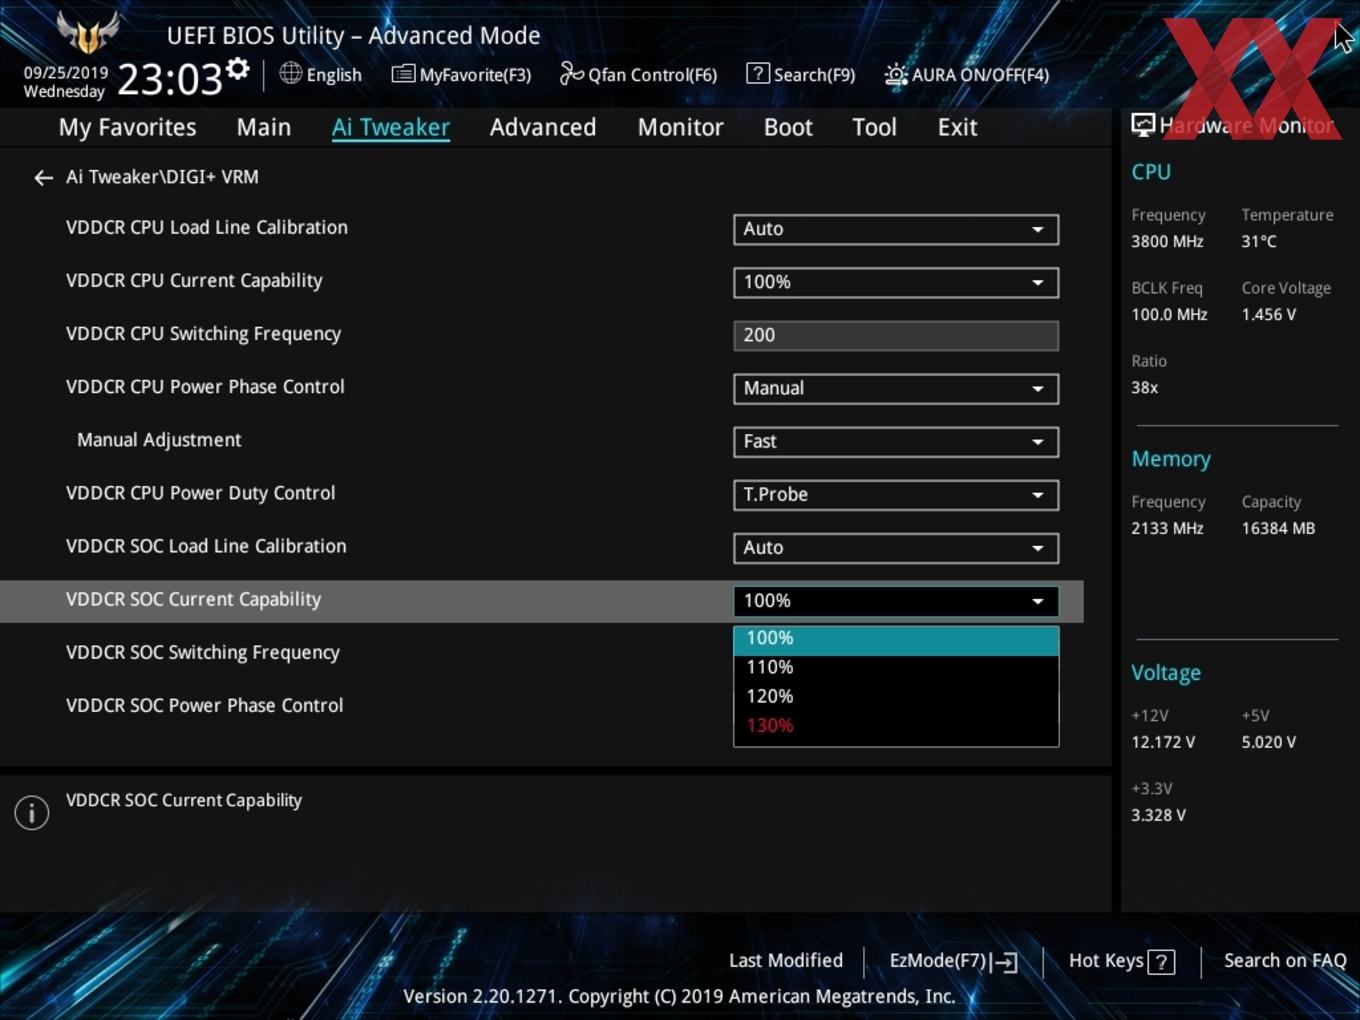The image size is (1360, 1020).
Task: Click the TUF logo emblem
Action: click(x=88, y=32)
